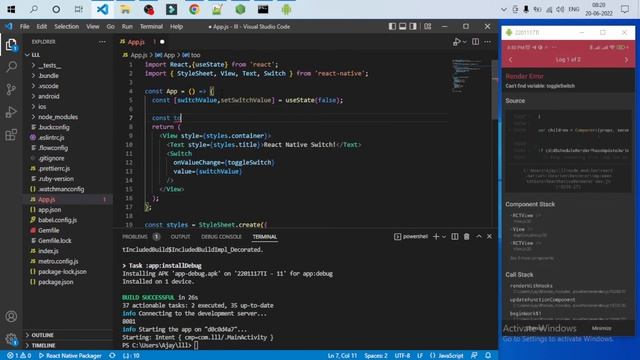Open app.json in the explorer
Viewport: 640px width, 360px height.
pyautogui.click(x=49, y=210)
